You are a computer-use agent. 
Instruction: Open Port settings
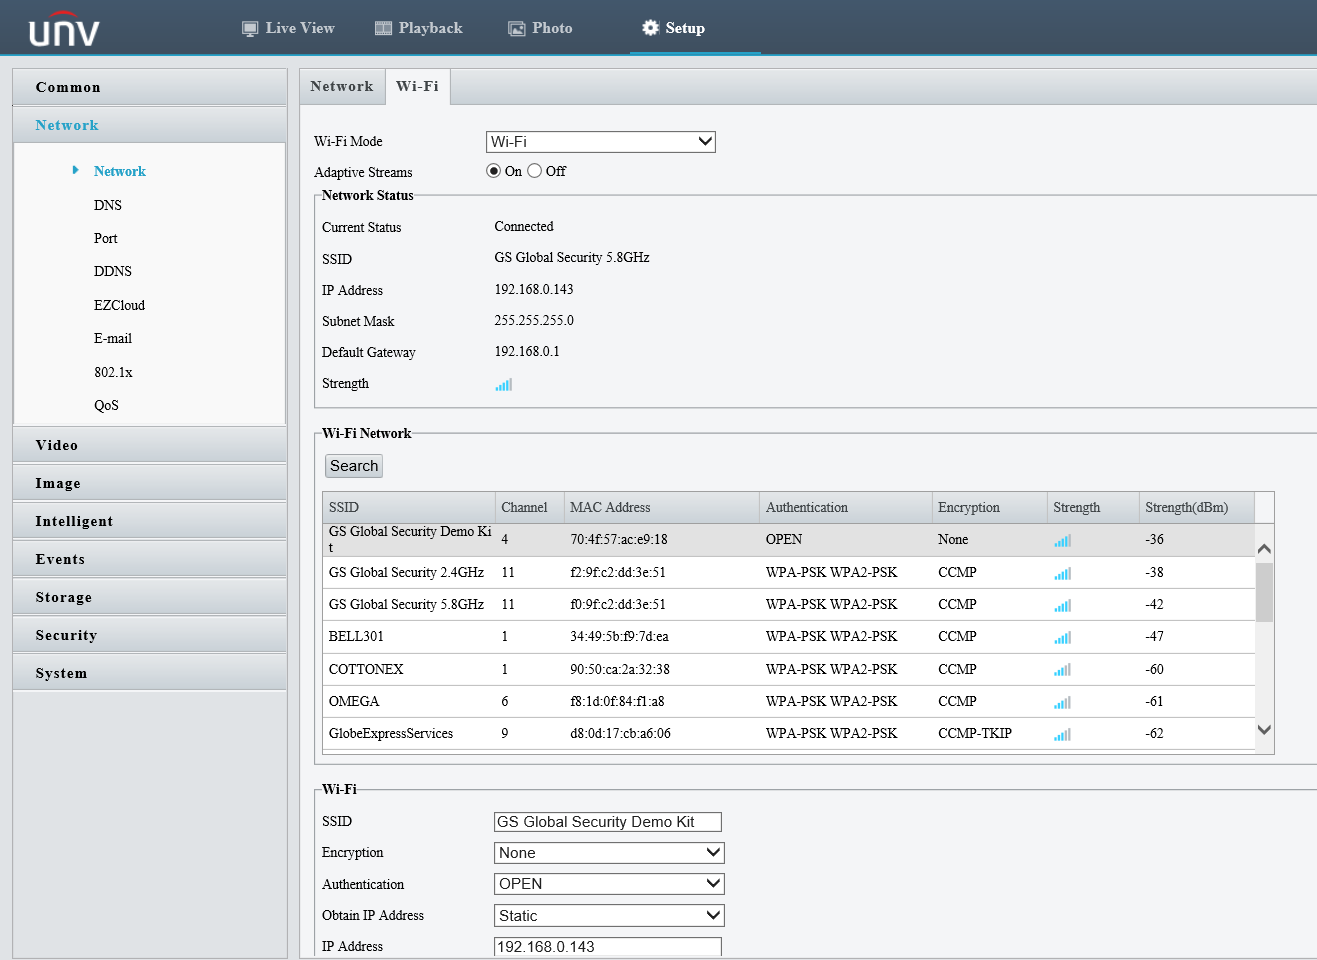(106, 238)
